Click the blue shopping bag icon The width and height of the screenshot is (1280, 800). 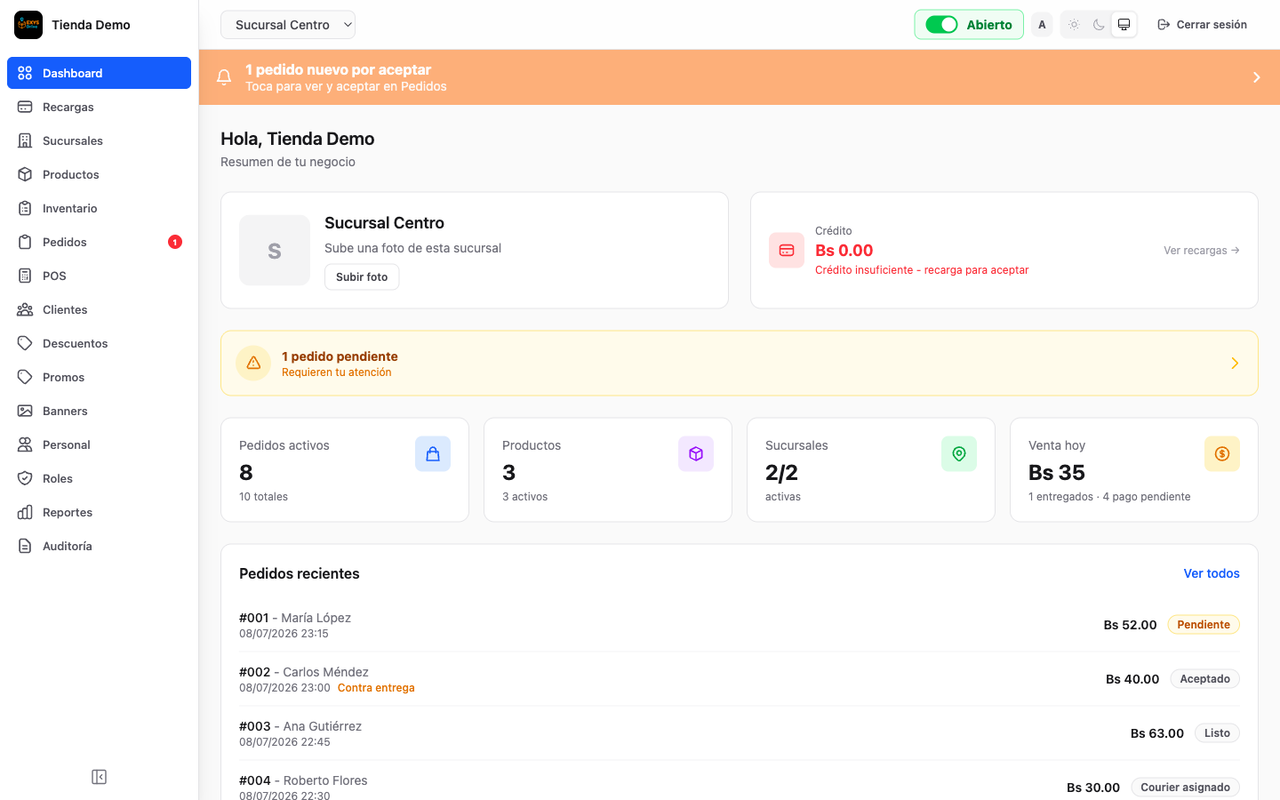pos(433,454)
